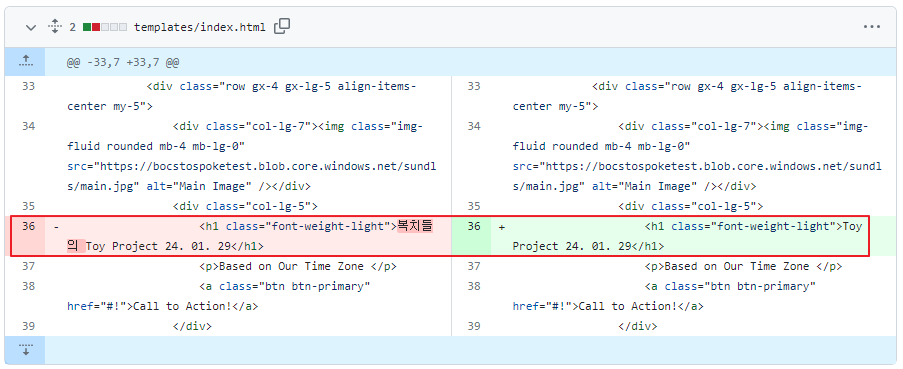The image size is (903, 369).
Task: Open the templates/index.html file link
Action: click(x=200, y=27)
